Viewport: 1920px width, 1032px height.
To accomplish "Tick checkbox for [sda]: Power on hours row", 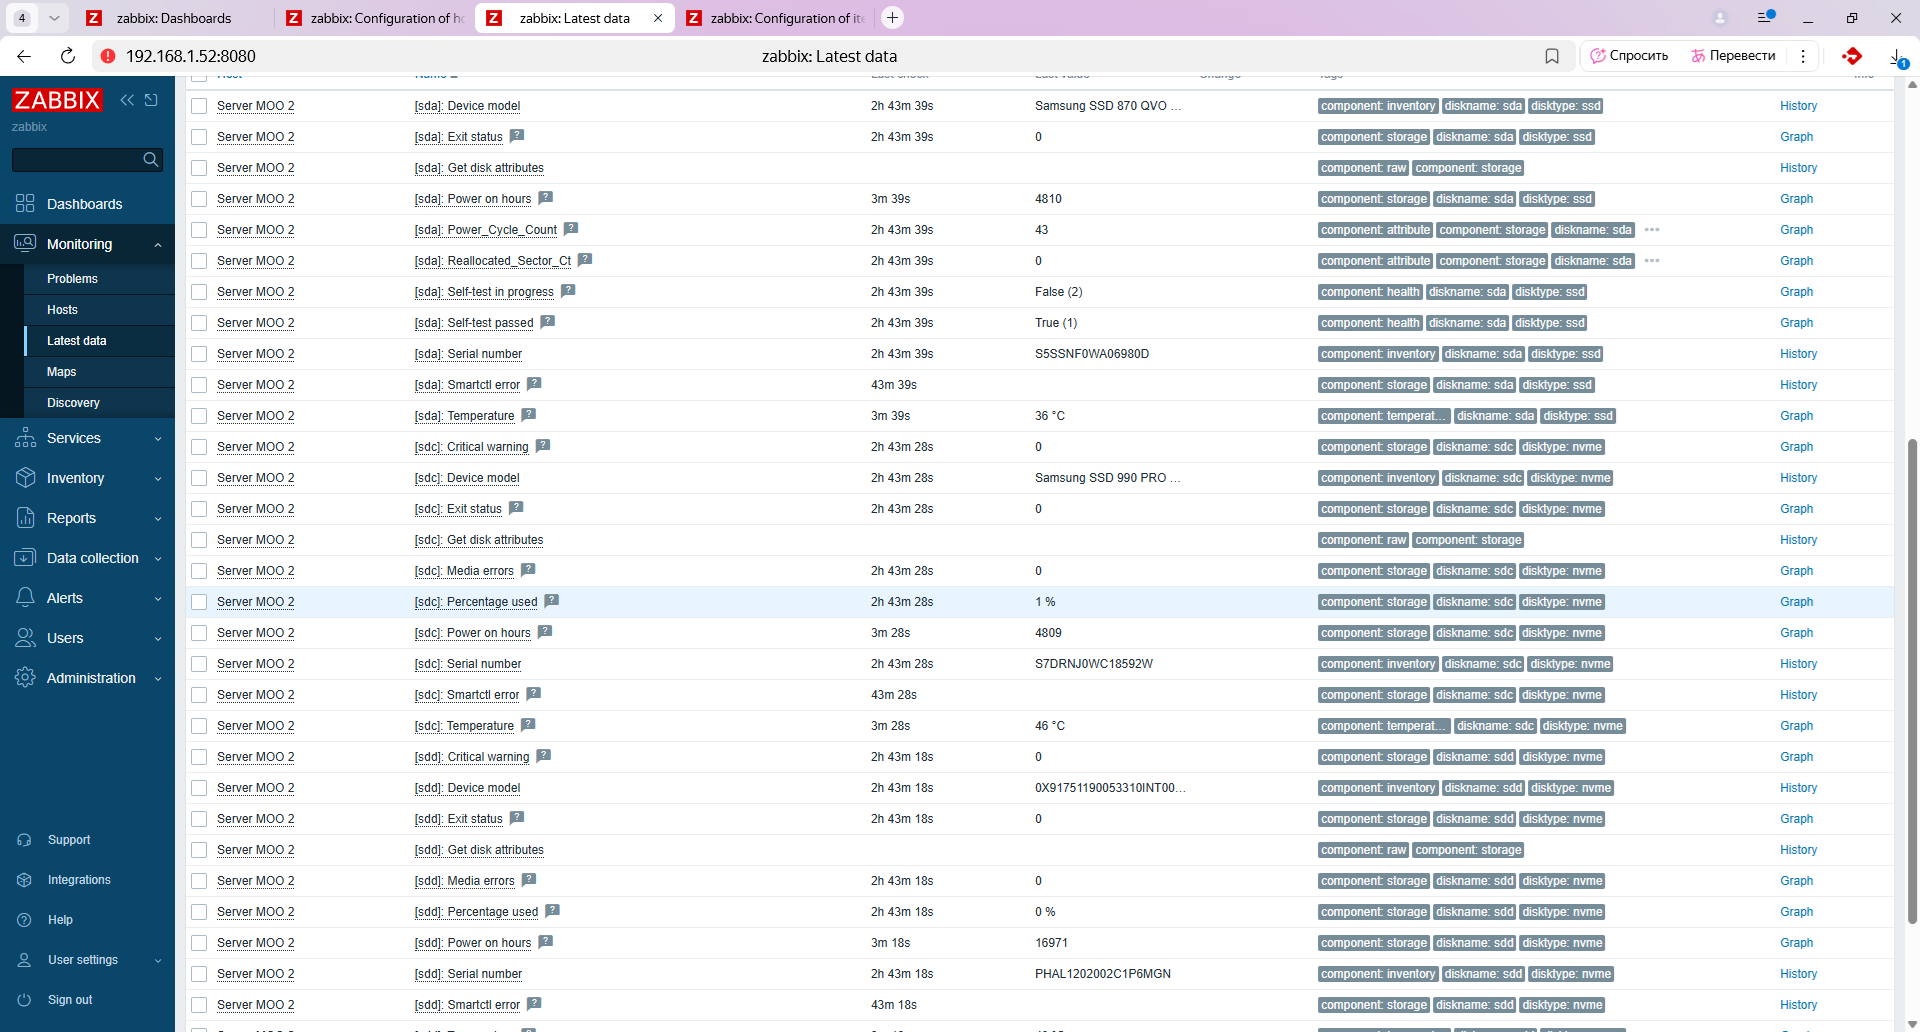I will click(199, 199).
